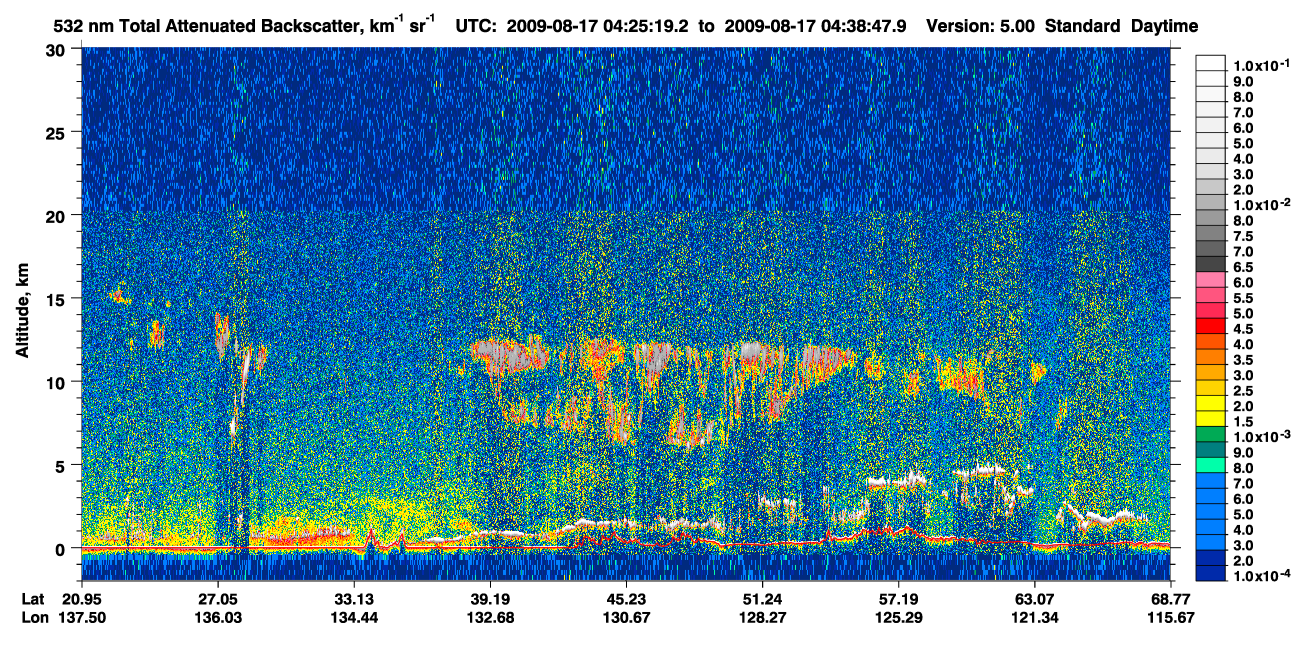Click the "Daytime" label in header

pyautogui.click(x=1164, y=26)
